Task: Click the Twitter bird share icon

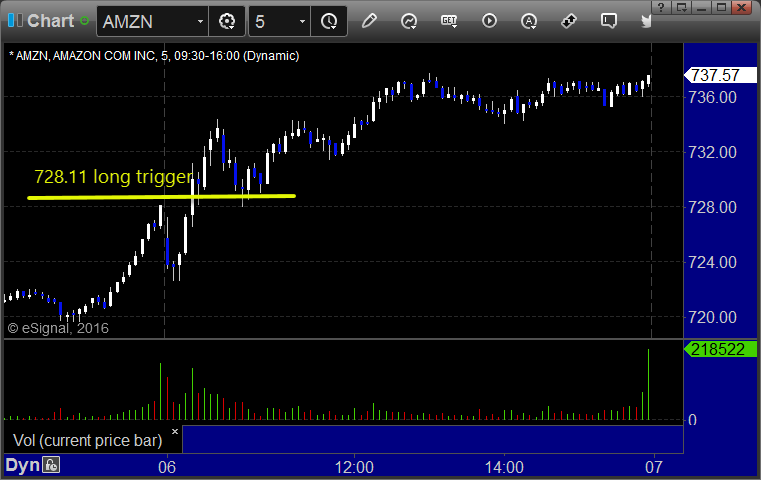Action: coord(646,21)
